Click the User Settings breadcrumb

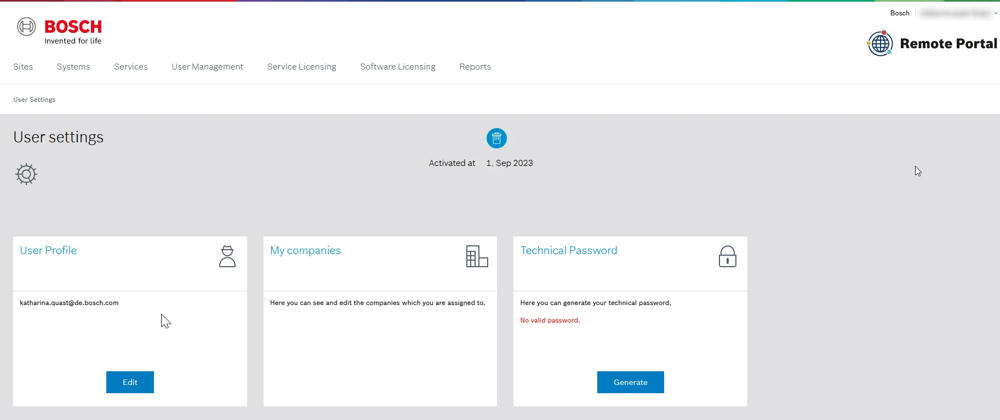[x=34, y=100]
